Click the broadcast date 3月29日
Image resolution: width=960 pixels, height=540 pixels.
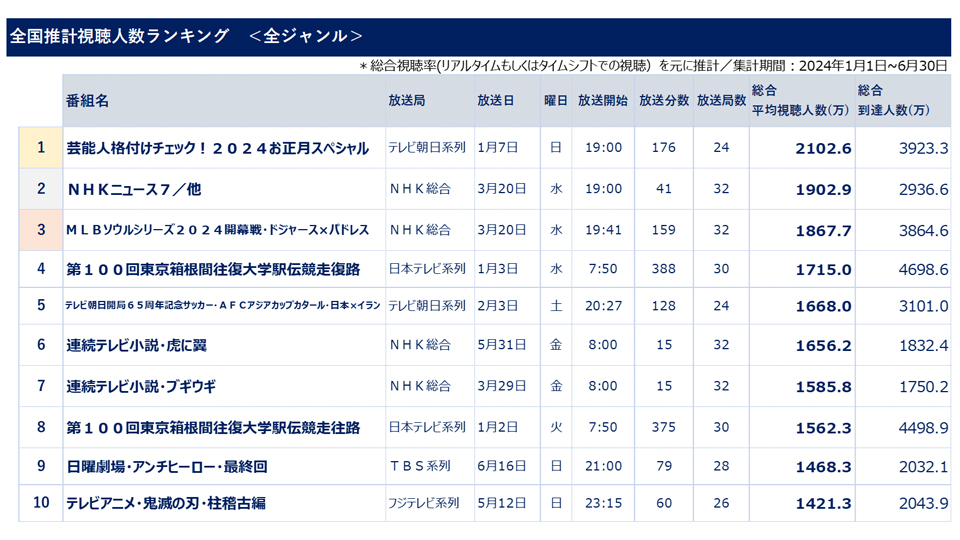(x=501, y=386)
